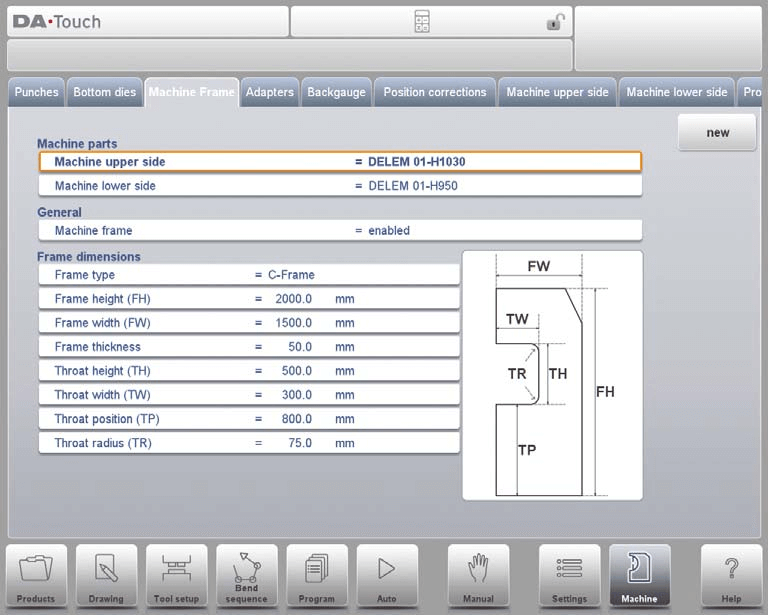
Task: Open the Bend sequence mode
Action: pyautogui.click(x=246, y=576)
